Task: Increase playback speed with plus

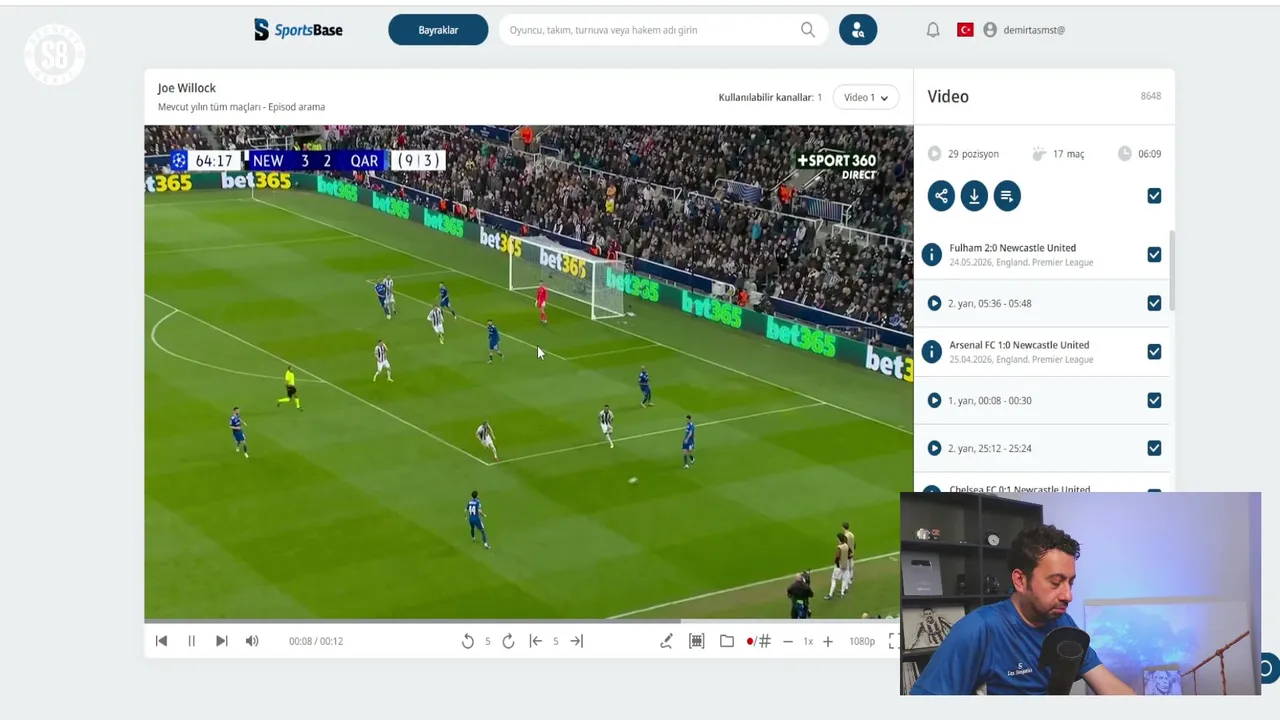Action: tap(828, 641)
